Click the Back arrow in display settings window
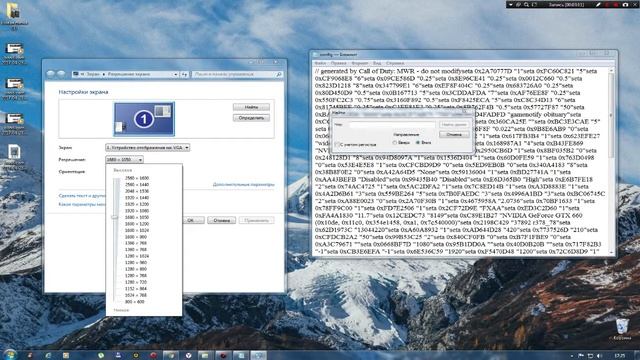The height and width of the screenshot is (360, 640). click(x=51, y=74)
